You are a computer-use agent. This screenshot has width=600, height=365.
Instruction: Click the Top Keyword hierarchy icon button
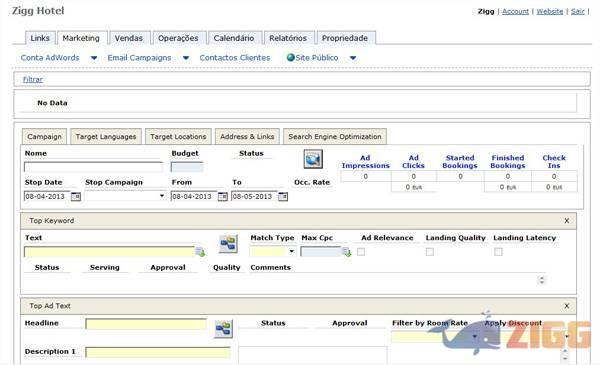[228, 244]
